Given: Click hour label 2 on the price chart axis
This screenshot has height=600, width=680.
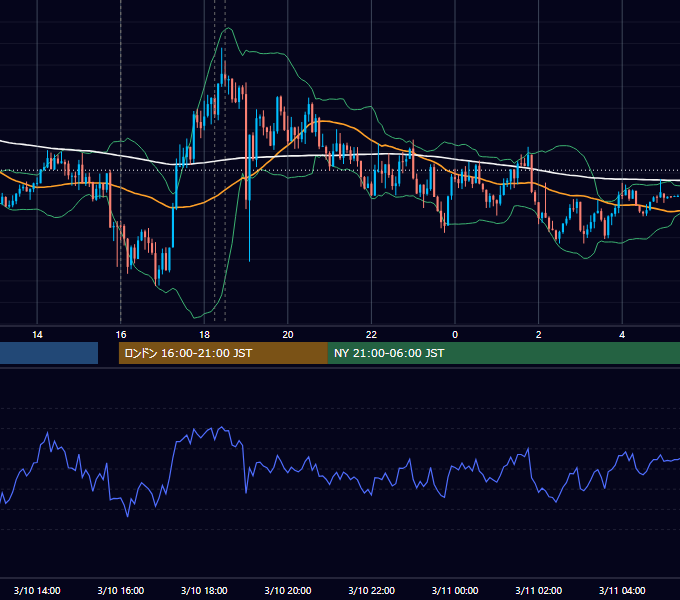Looking at the screenshot, I should tap(539, 335).
